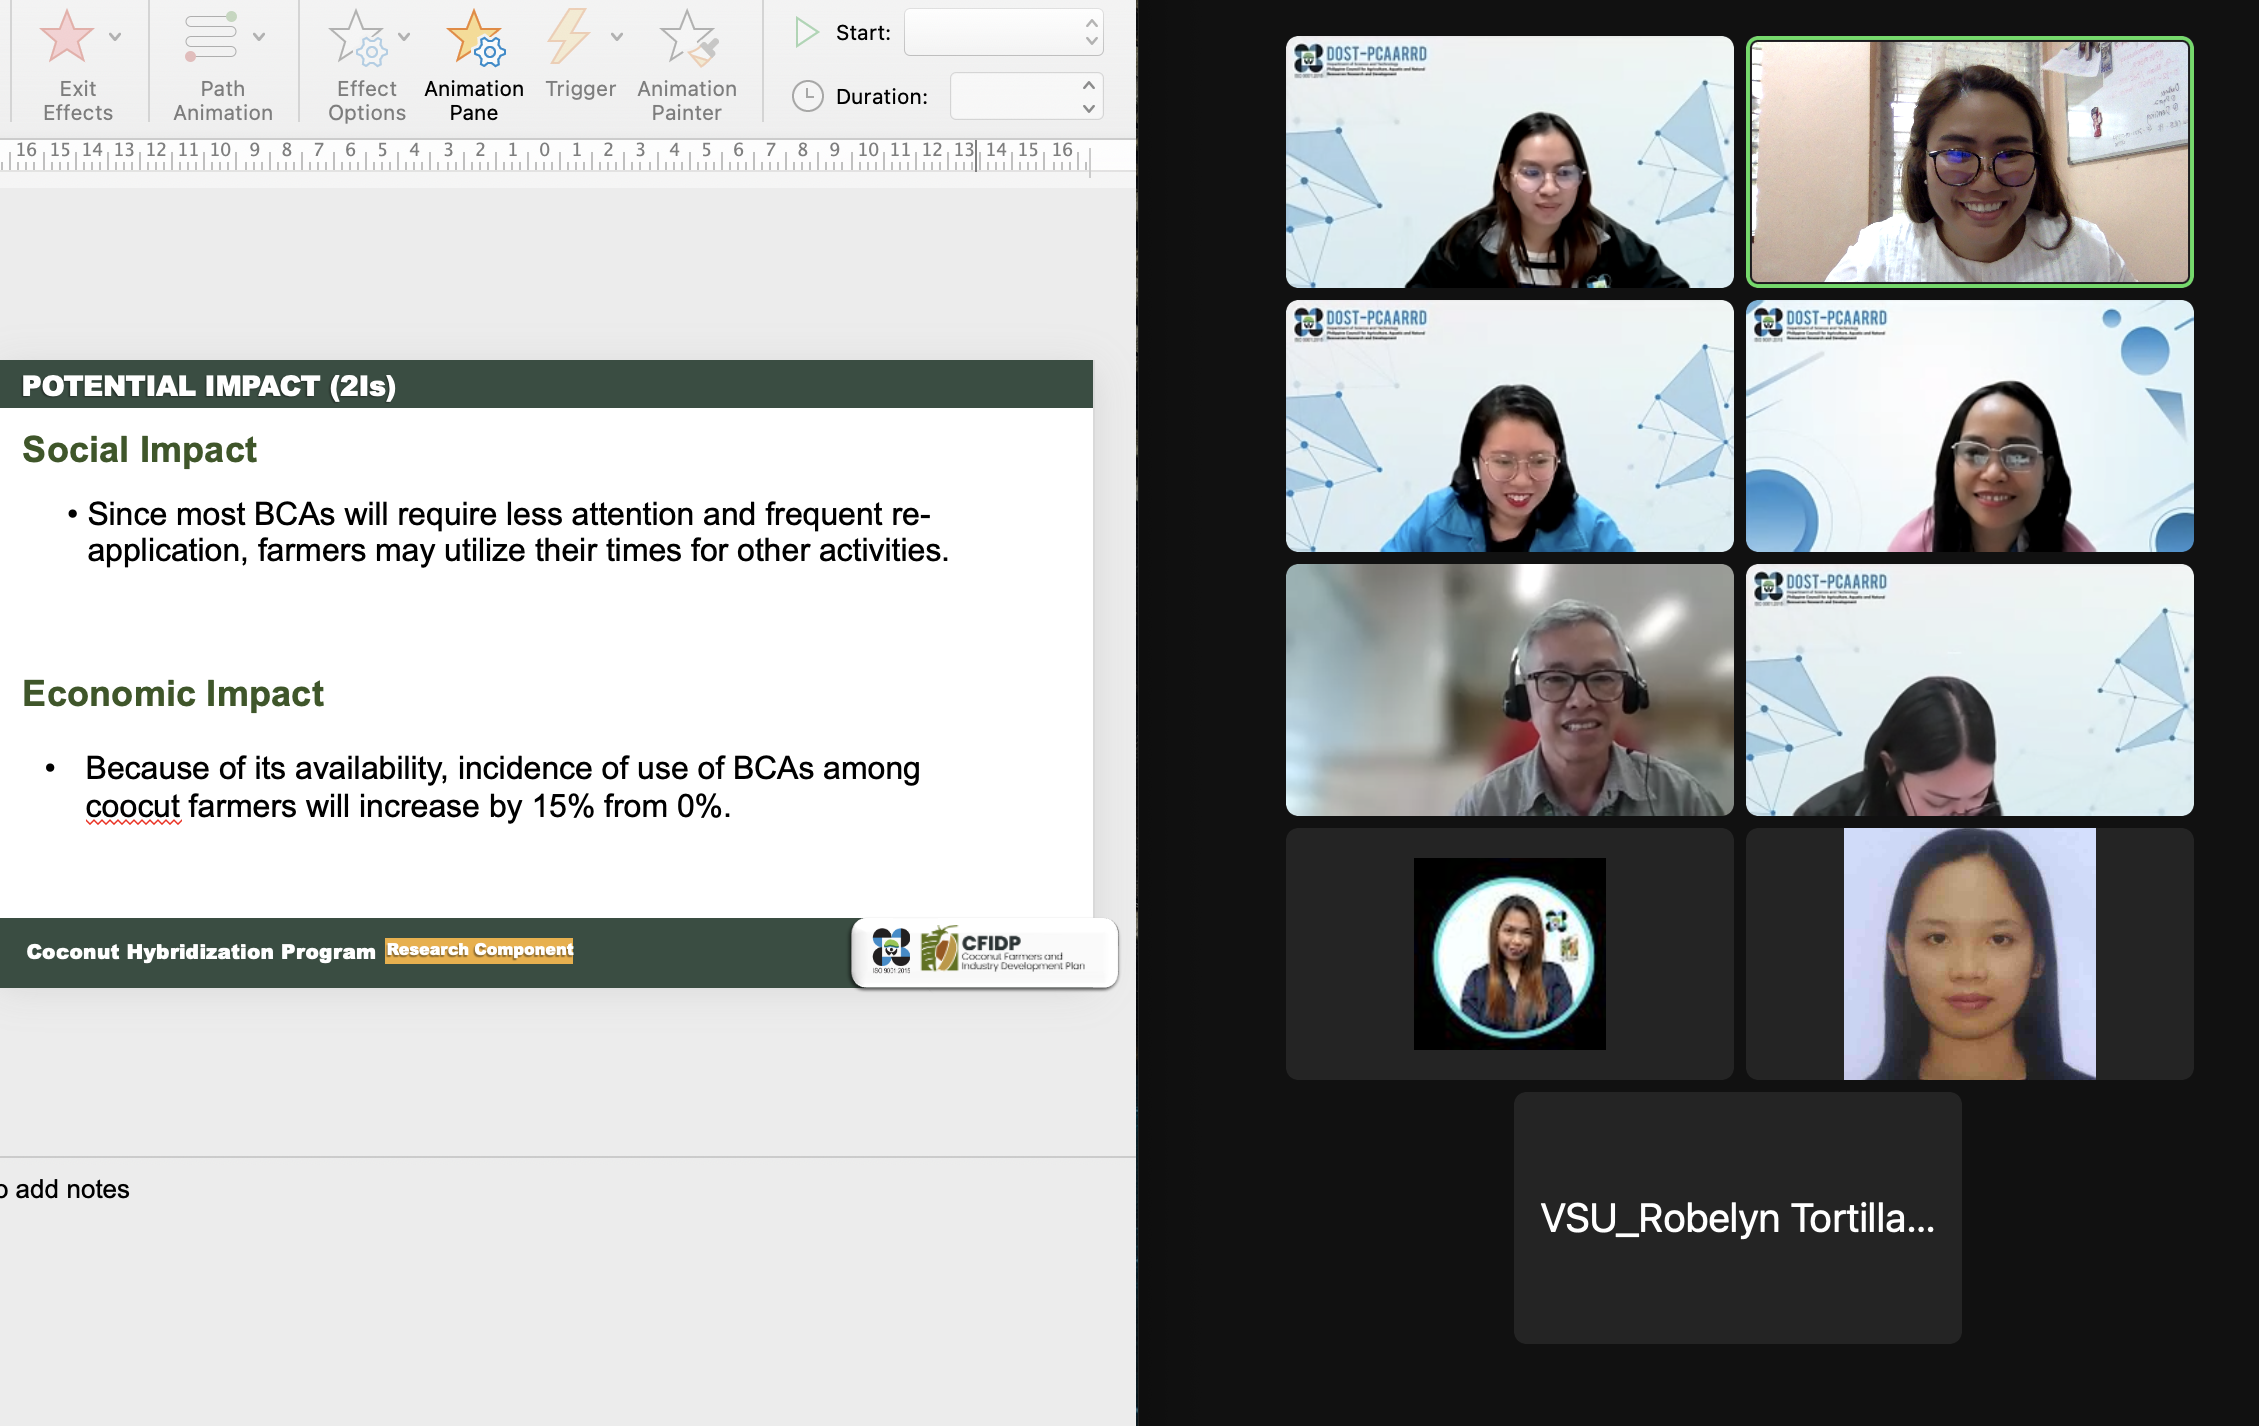Click the POTENTIAL IMPACT (2Is) slide title
The image size is (2259, 1426).
pos(209,385)
